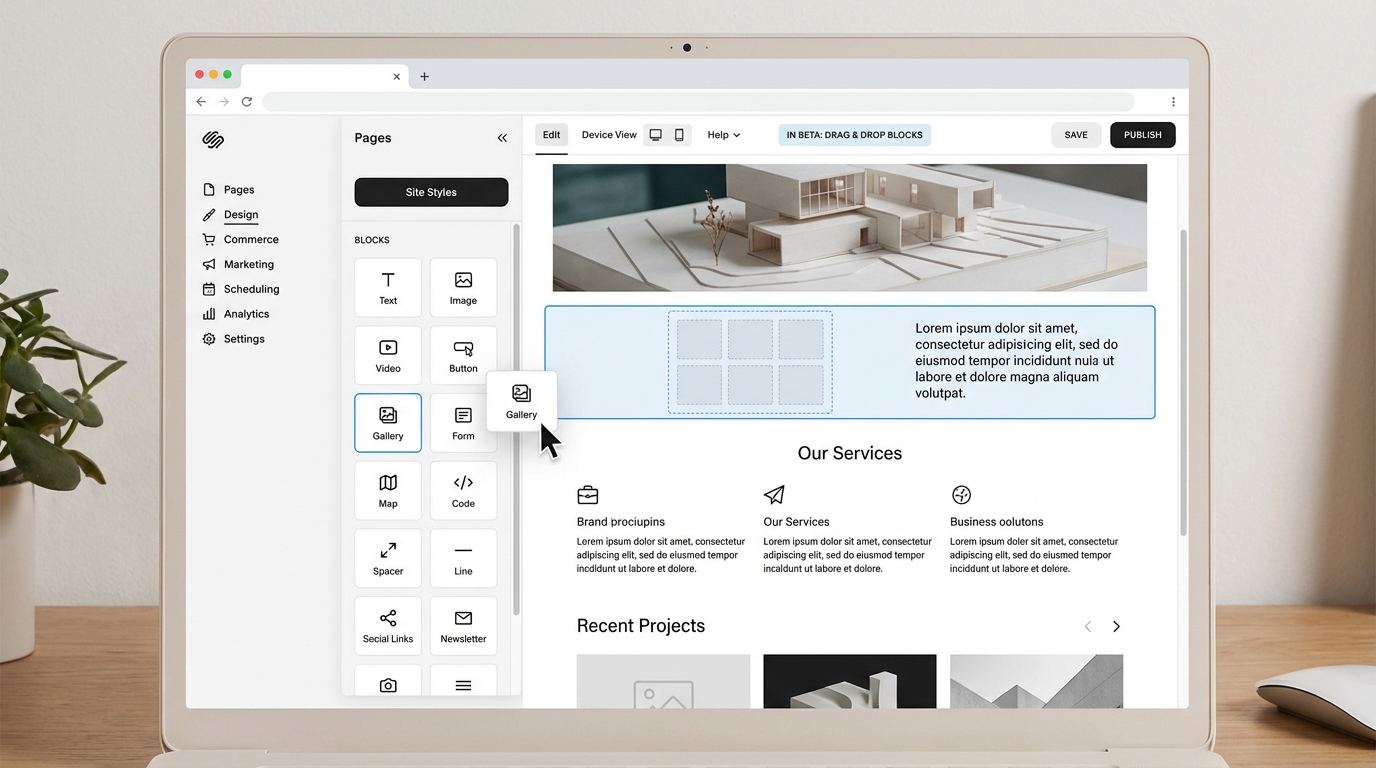Viewport: 1376px width, 768px height.
Task: Switch to mobile device view
Action: point(679,132)
